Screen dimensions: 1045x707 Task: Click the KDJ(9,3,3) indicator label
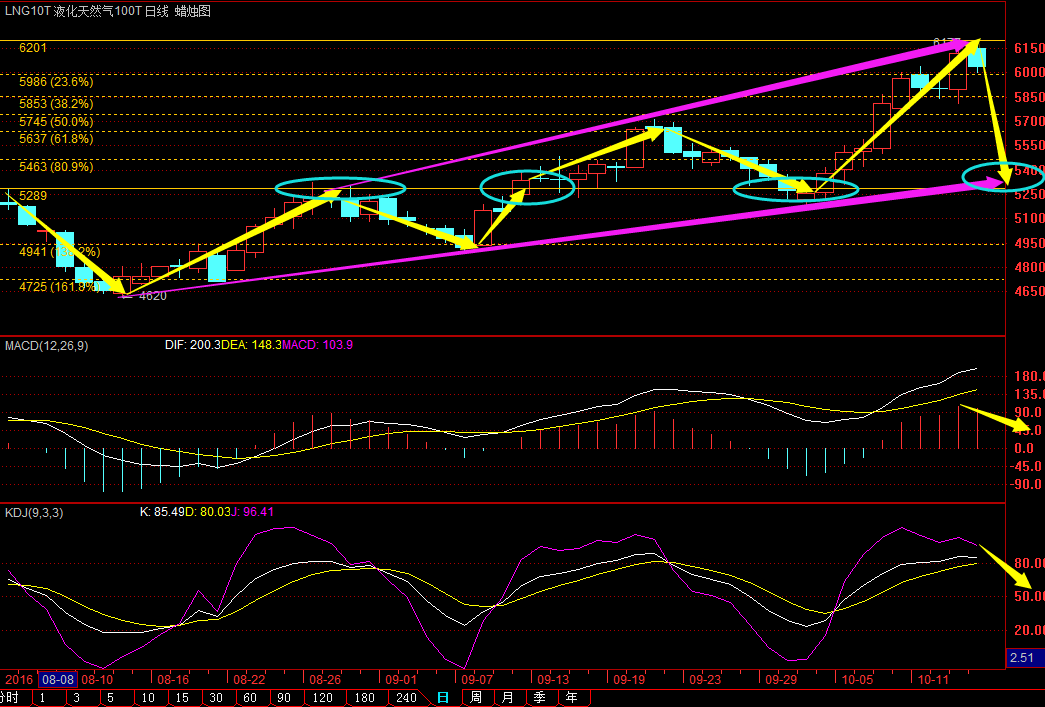click(x=34, y=512)
